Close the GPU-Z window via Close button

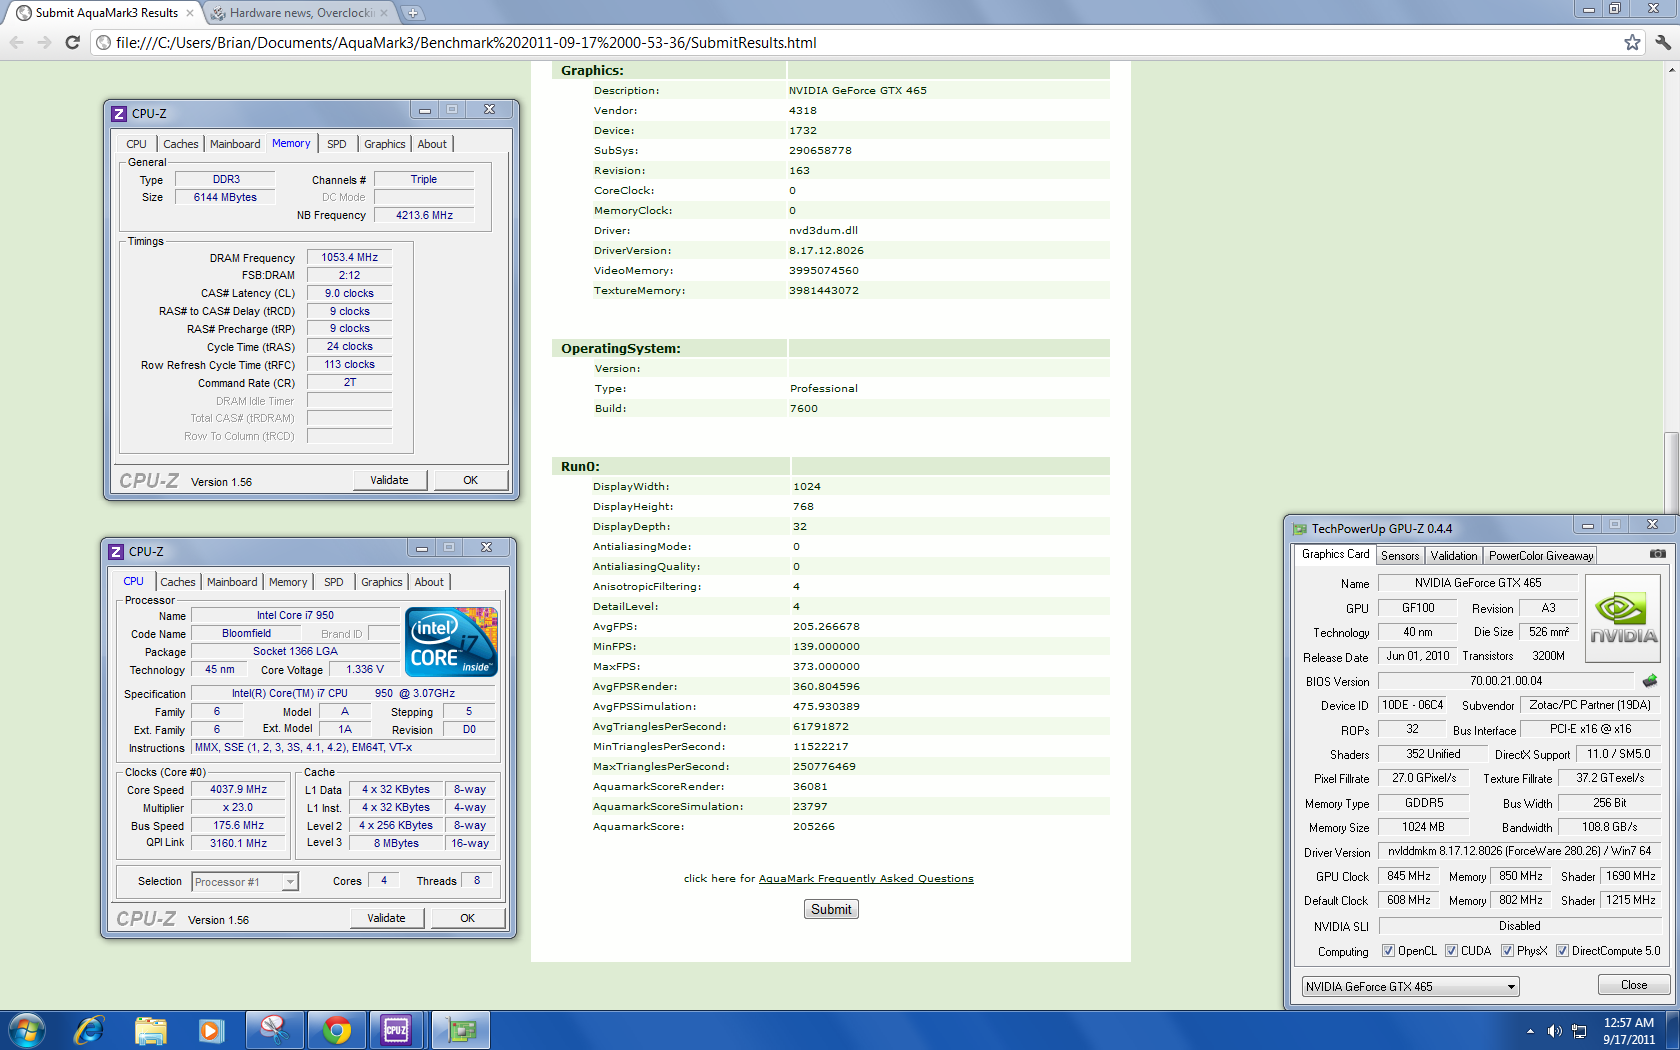pyautogui.click(x=1634, y=985)
